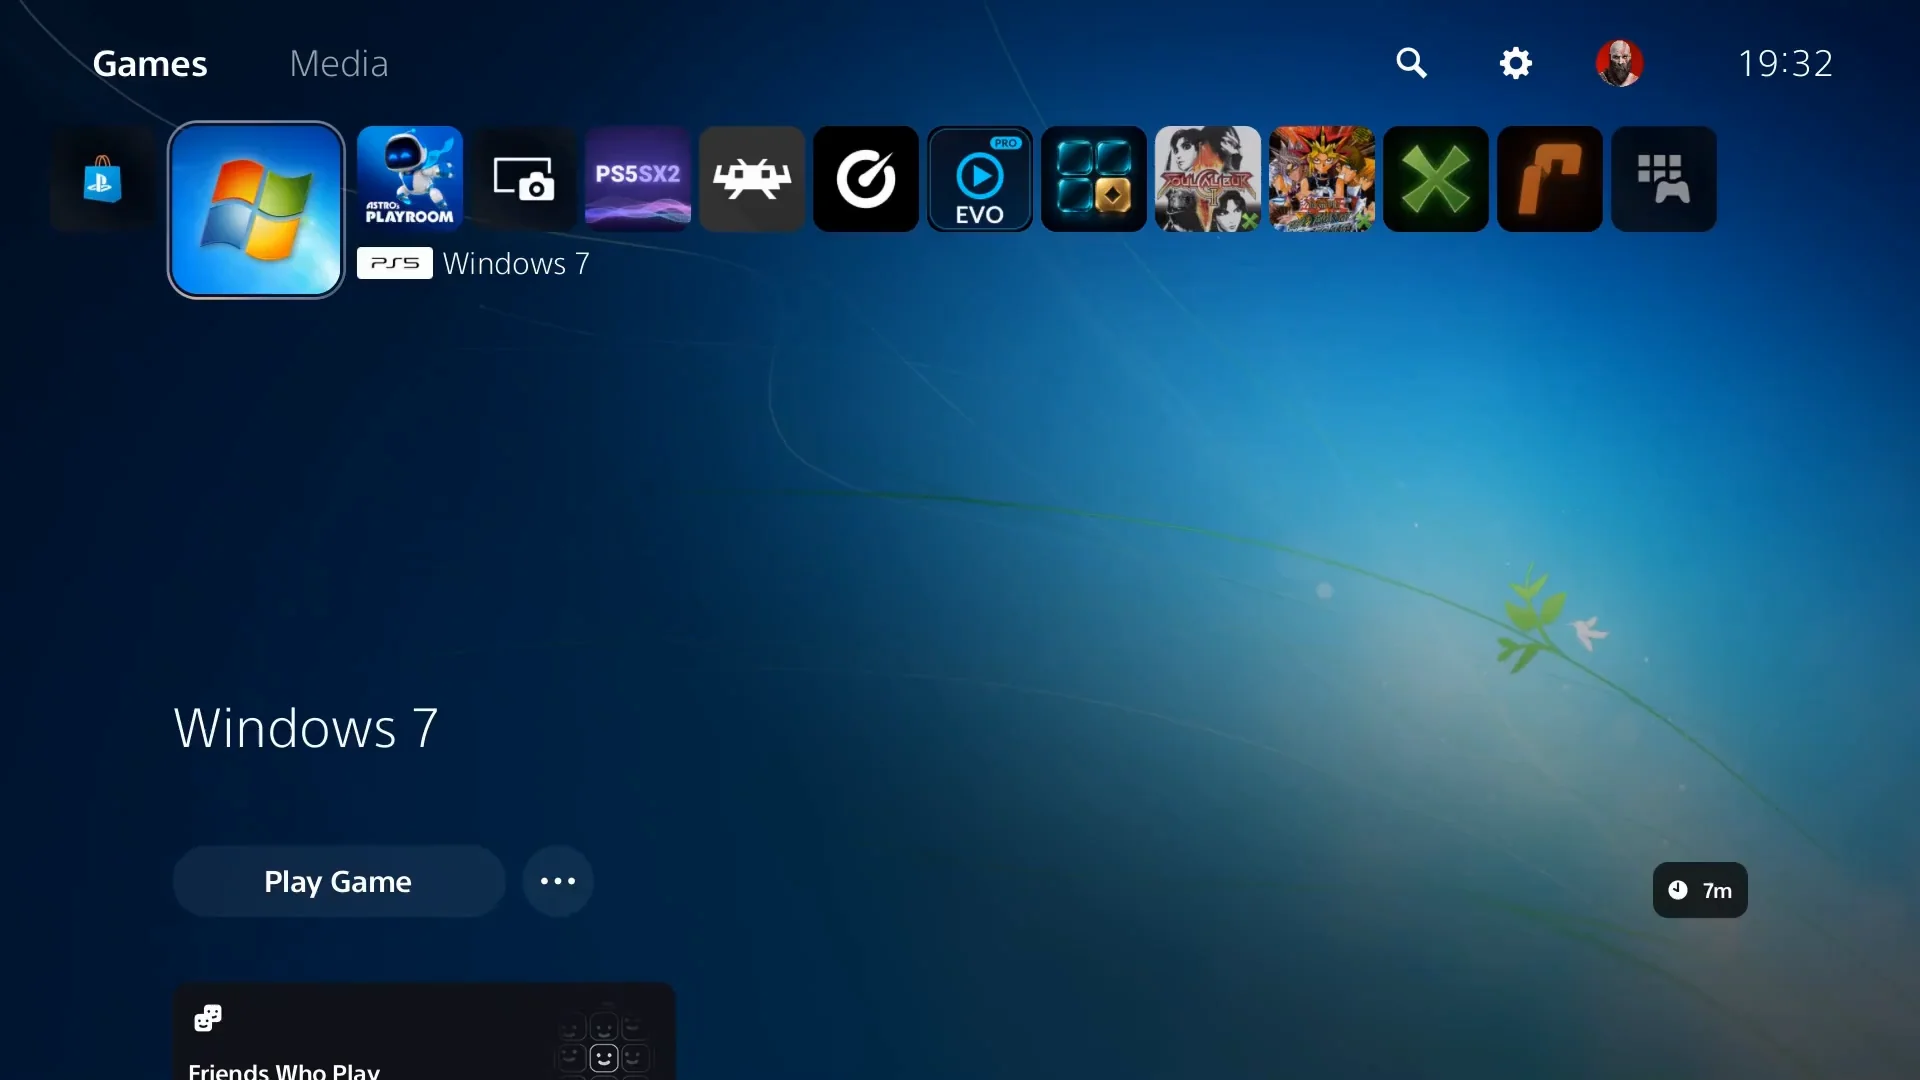Open the Game Library icon
Viewport: 1920px width, 1080px height.
[x=1664, y=179]
